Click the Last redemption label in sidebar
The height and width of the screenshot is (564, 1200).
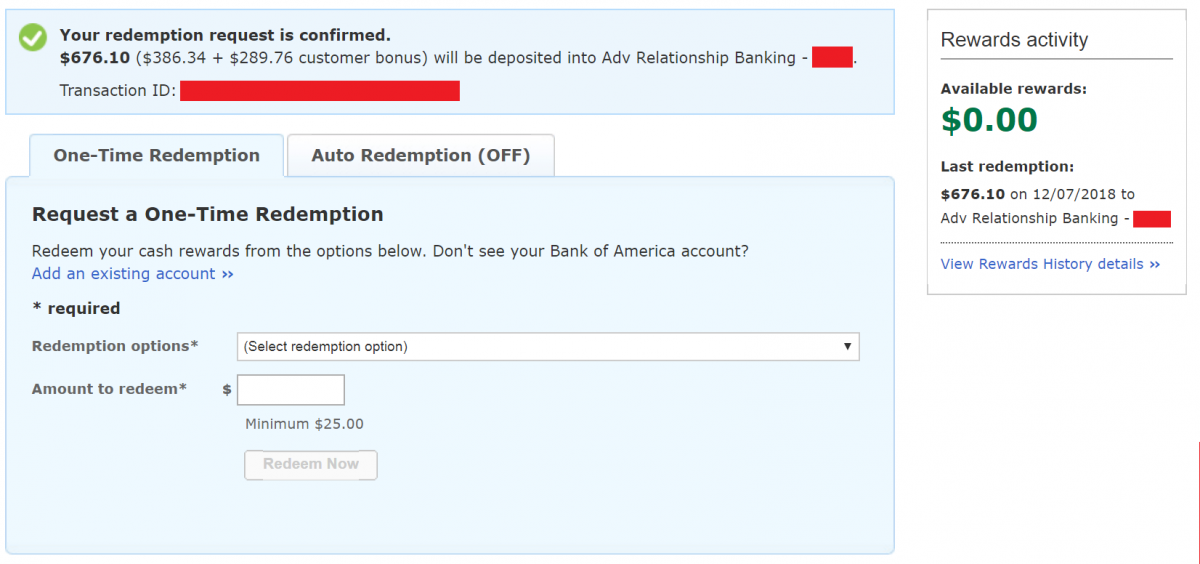(x=1007, y=167)
